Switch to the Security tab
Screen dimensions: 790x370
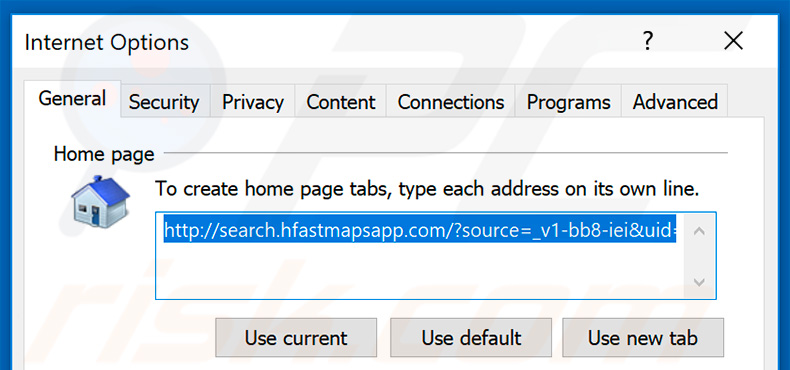(165, 102)
